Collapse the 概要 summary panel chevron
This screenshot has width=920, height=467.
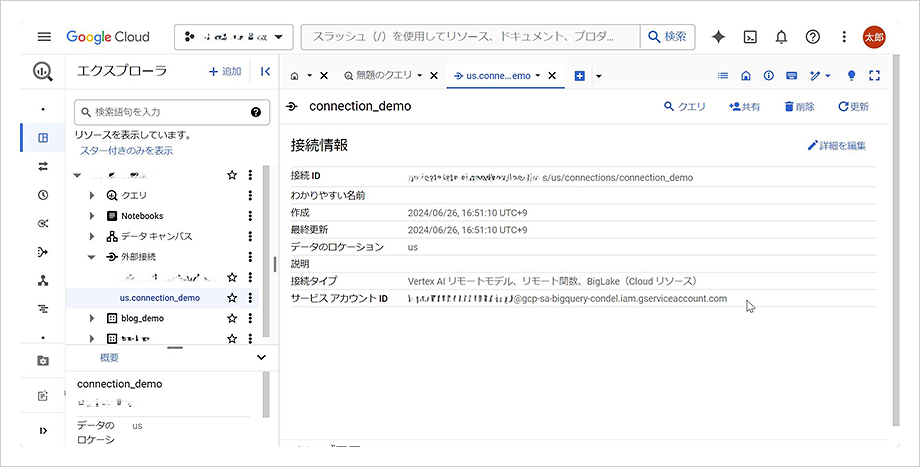(262, 357)
